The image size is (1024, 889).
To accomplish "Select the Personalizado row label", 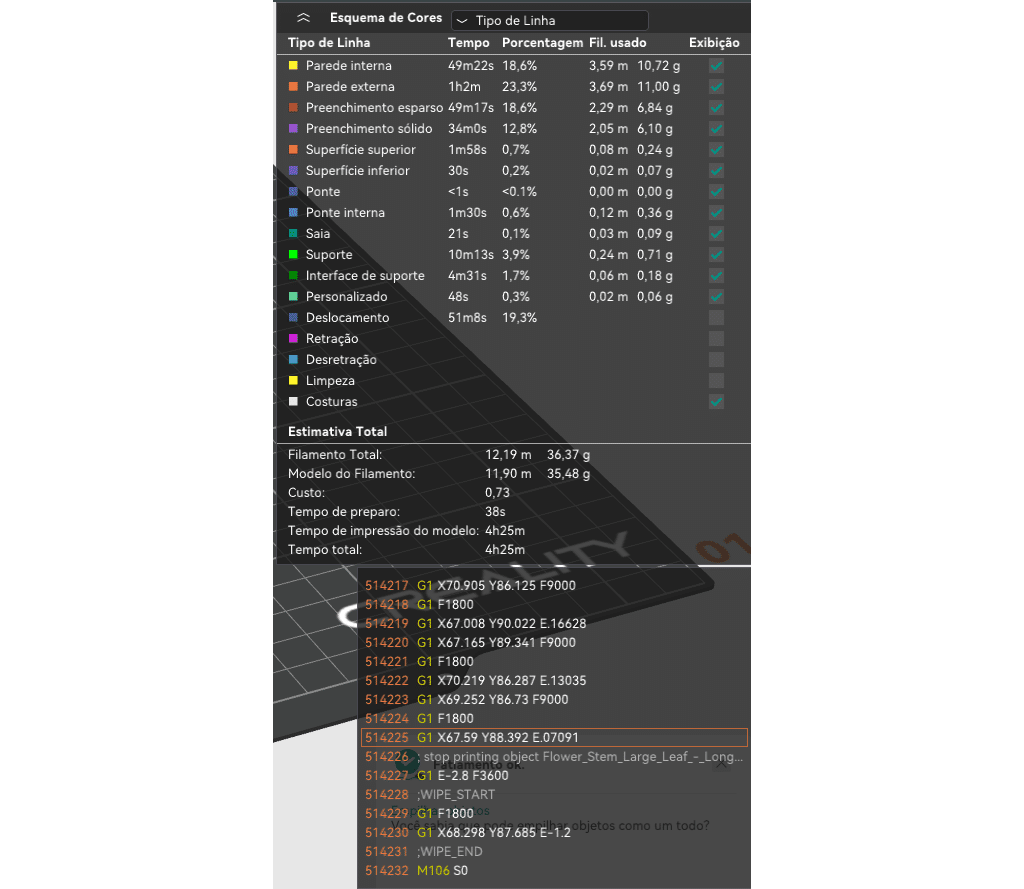I will (346, 297).
